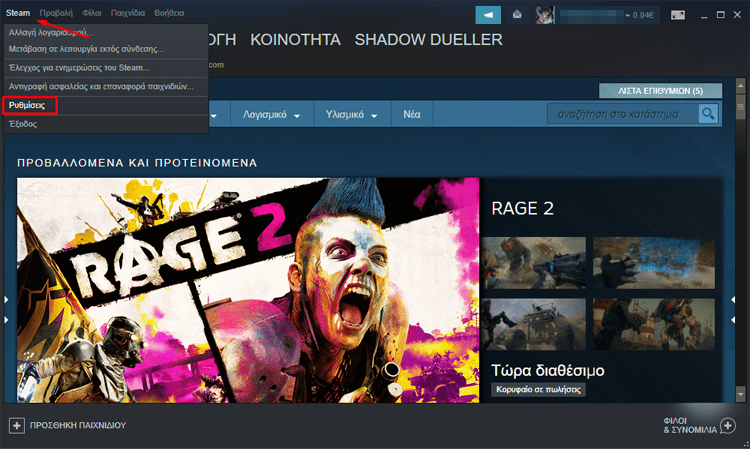Open RAGE 2 screenshot with blue energy blast

point(654,263)
